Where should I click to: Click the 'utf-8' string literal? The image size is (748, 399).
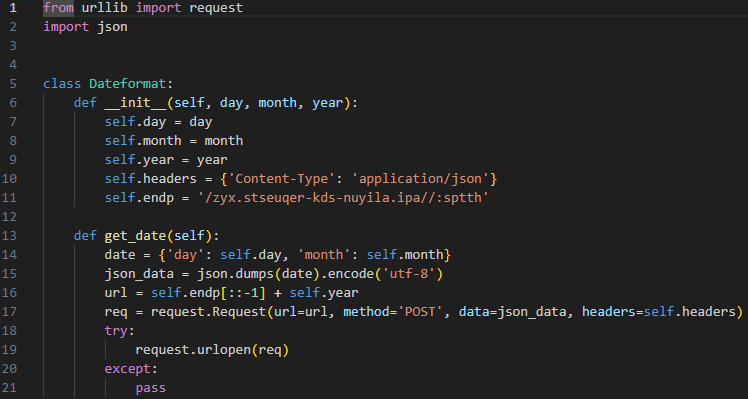pos(408,273)
